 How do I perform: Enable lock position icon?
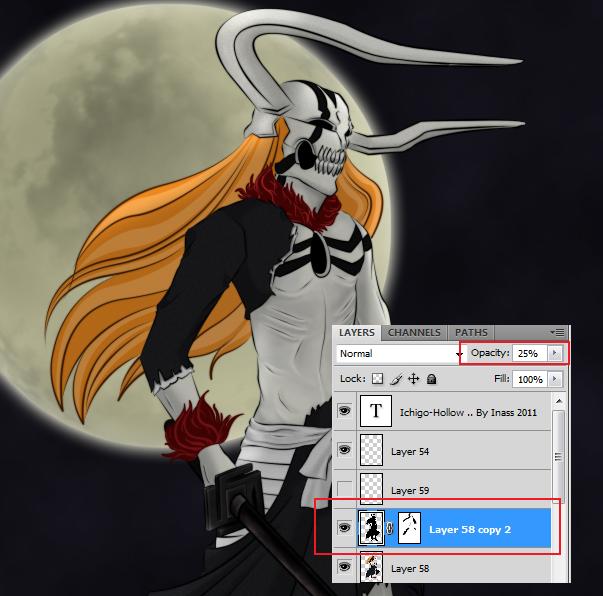point(413,379)
